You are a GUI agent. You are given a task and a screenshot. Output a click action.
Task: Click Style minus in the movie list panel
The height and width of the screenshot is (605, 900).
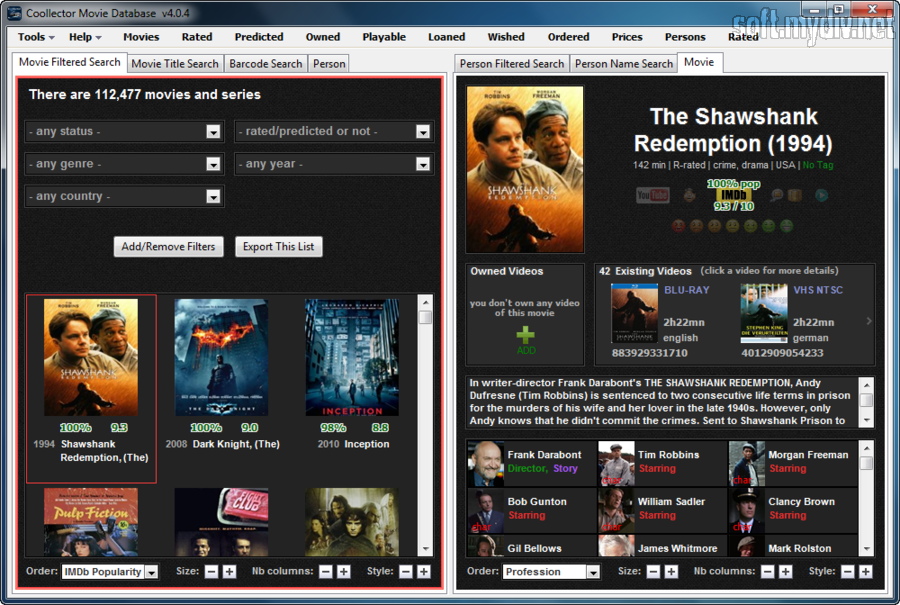point(406,572)
